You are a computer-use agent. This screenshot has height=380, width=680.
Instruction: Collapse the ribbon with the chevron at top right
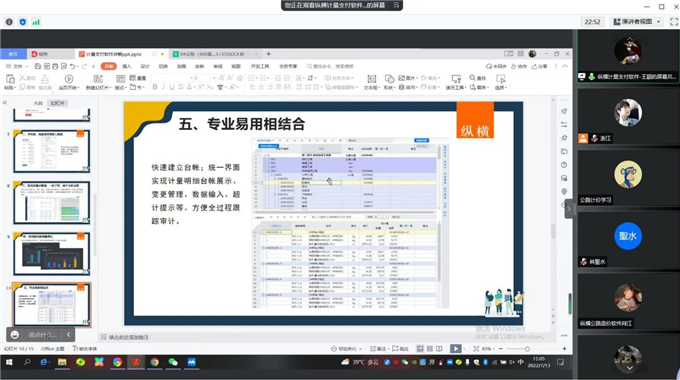565,66
